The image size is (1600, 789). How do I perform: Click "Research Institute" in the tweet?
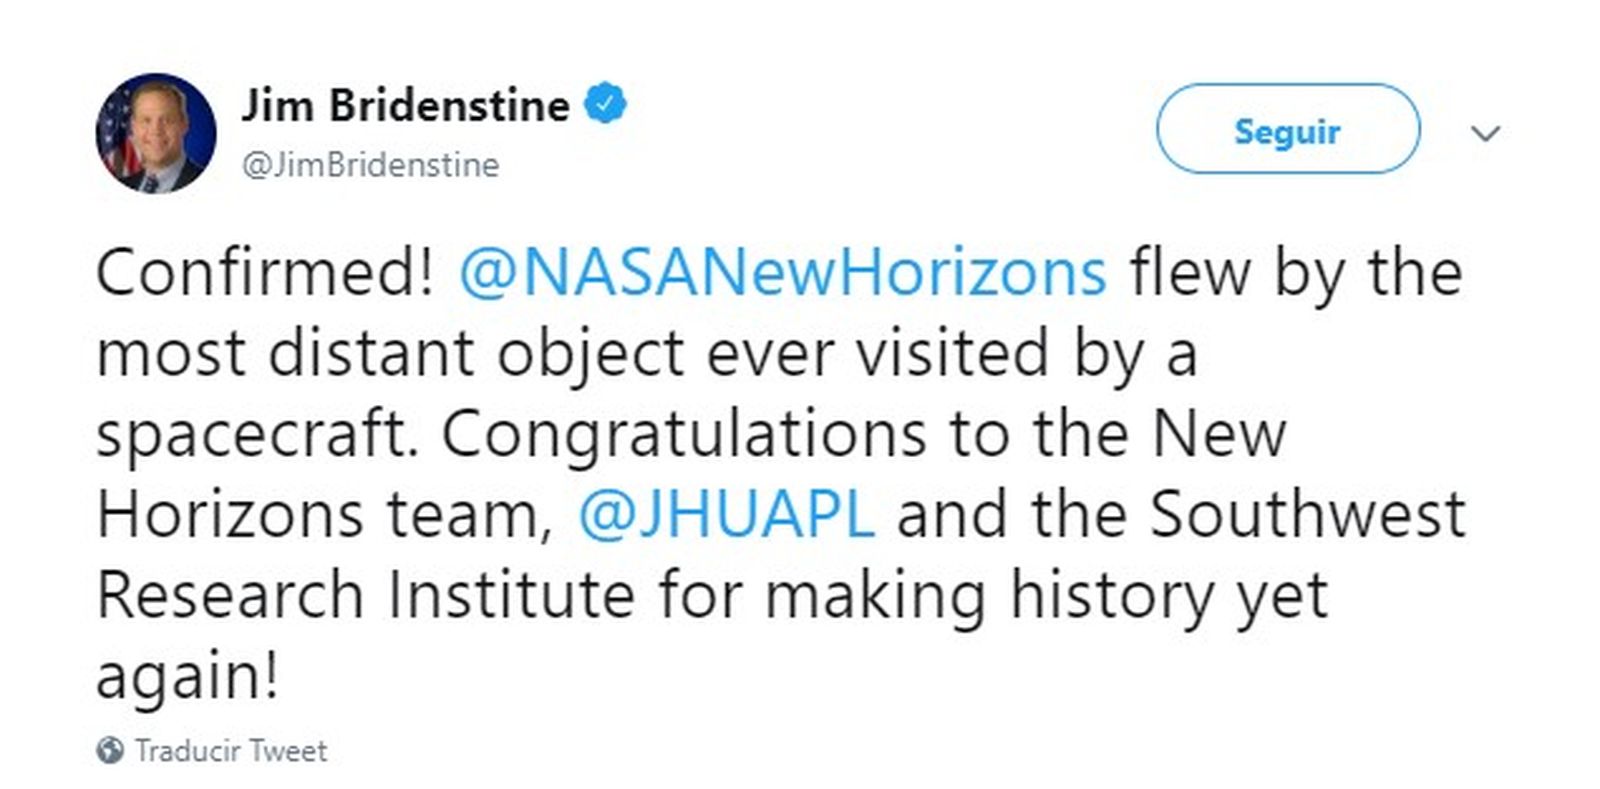(x=365, y=595)
